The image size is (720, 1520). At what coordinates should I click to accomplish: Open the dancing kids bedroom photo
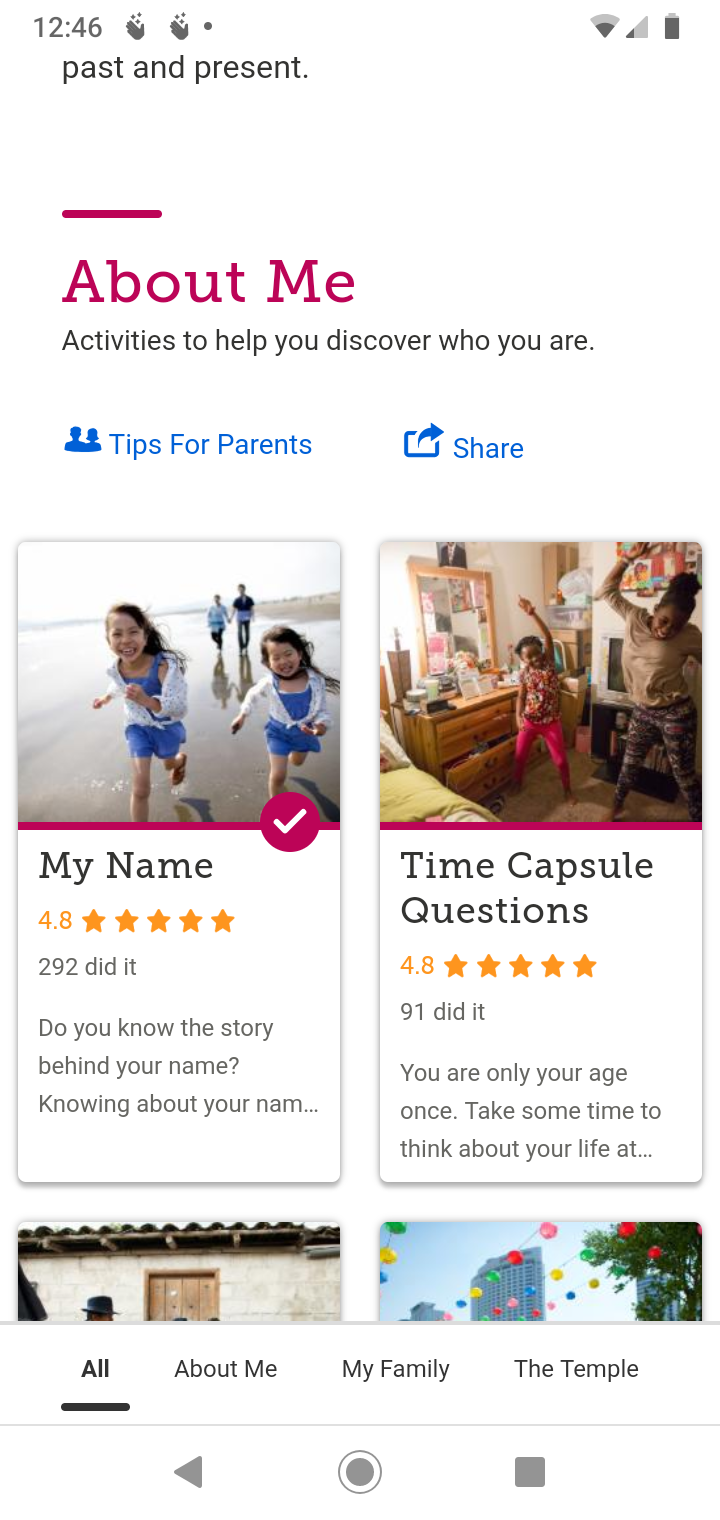(x=541, y=682)
